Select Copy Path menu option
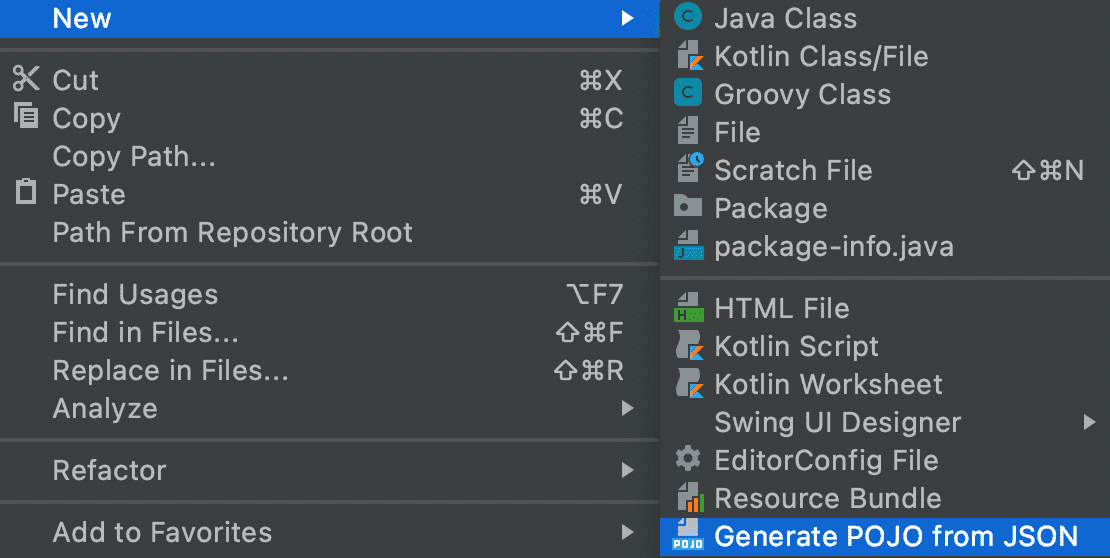The image size is (1110, 558). coord(134,156)
